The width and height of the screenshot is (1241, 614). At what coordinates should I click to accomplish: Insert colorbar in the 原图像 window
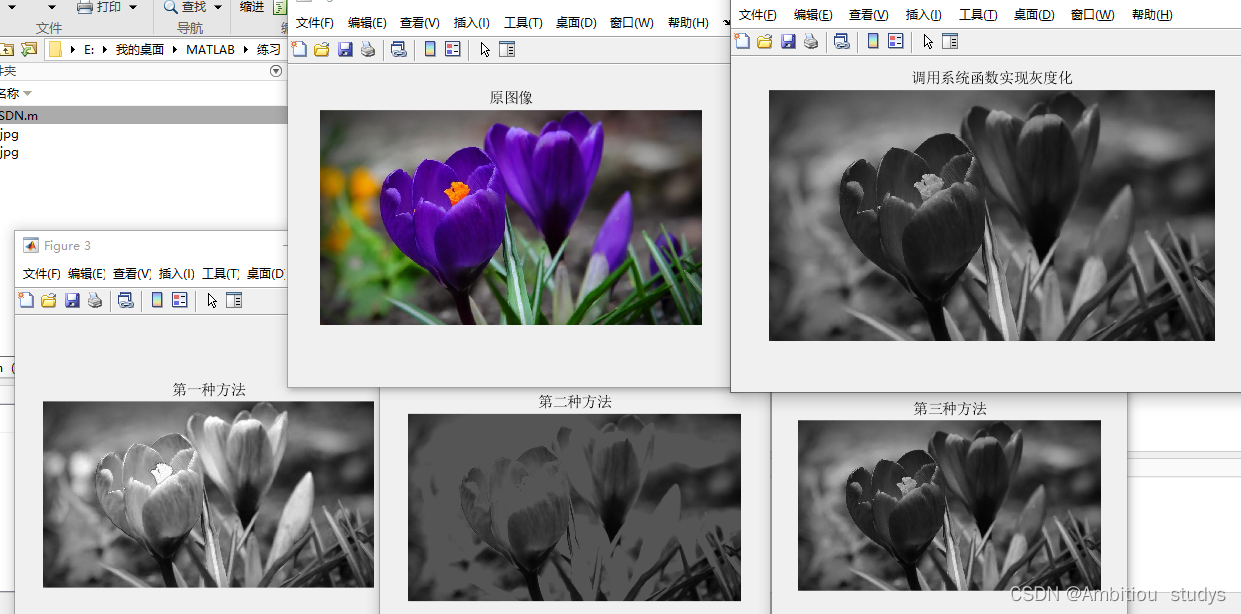tap(430, 49)
